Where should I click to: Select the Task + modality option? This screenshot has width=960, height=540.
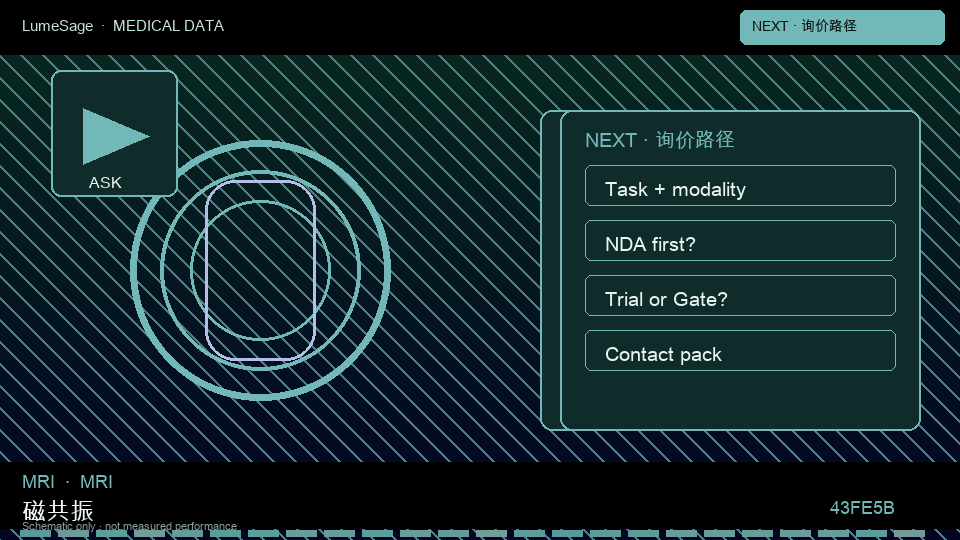click(x=740, y=186)
